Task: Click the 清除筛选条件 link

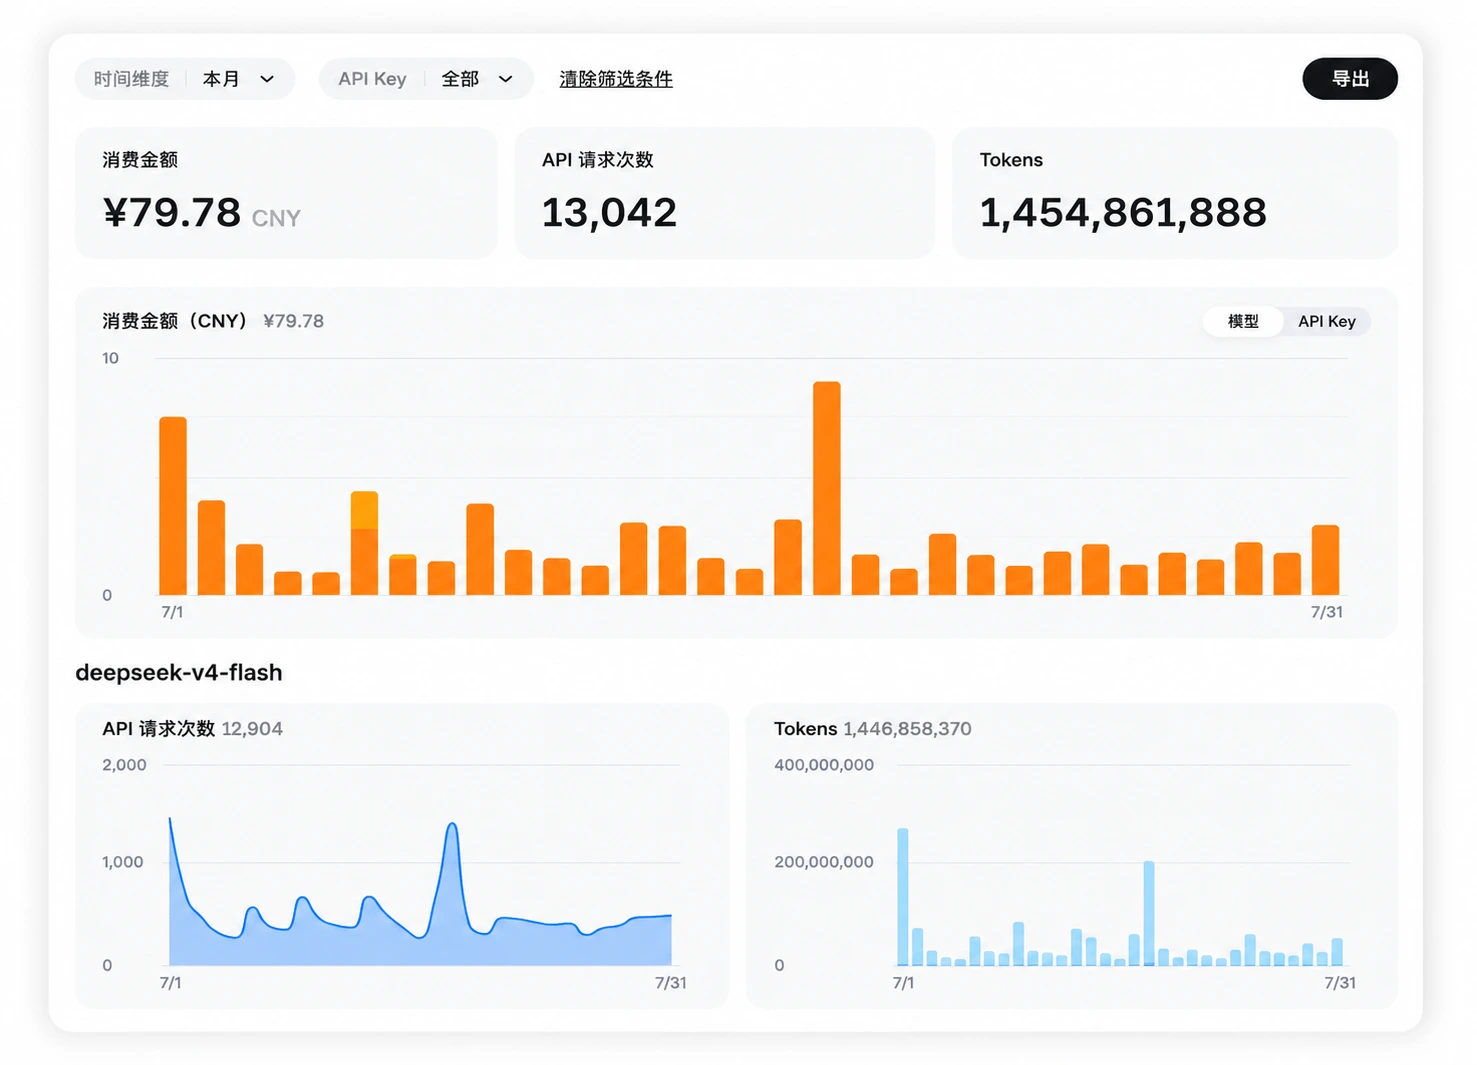Action: click(616, 79)
